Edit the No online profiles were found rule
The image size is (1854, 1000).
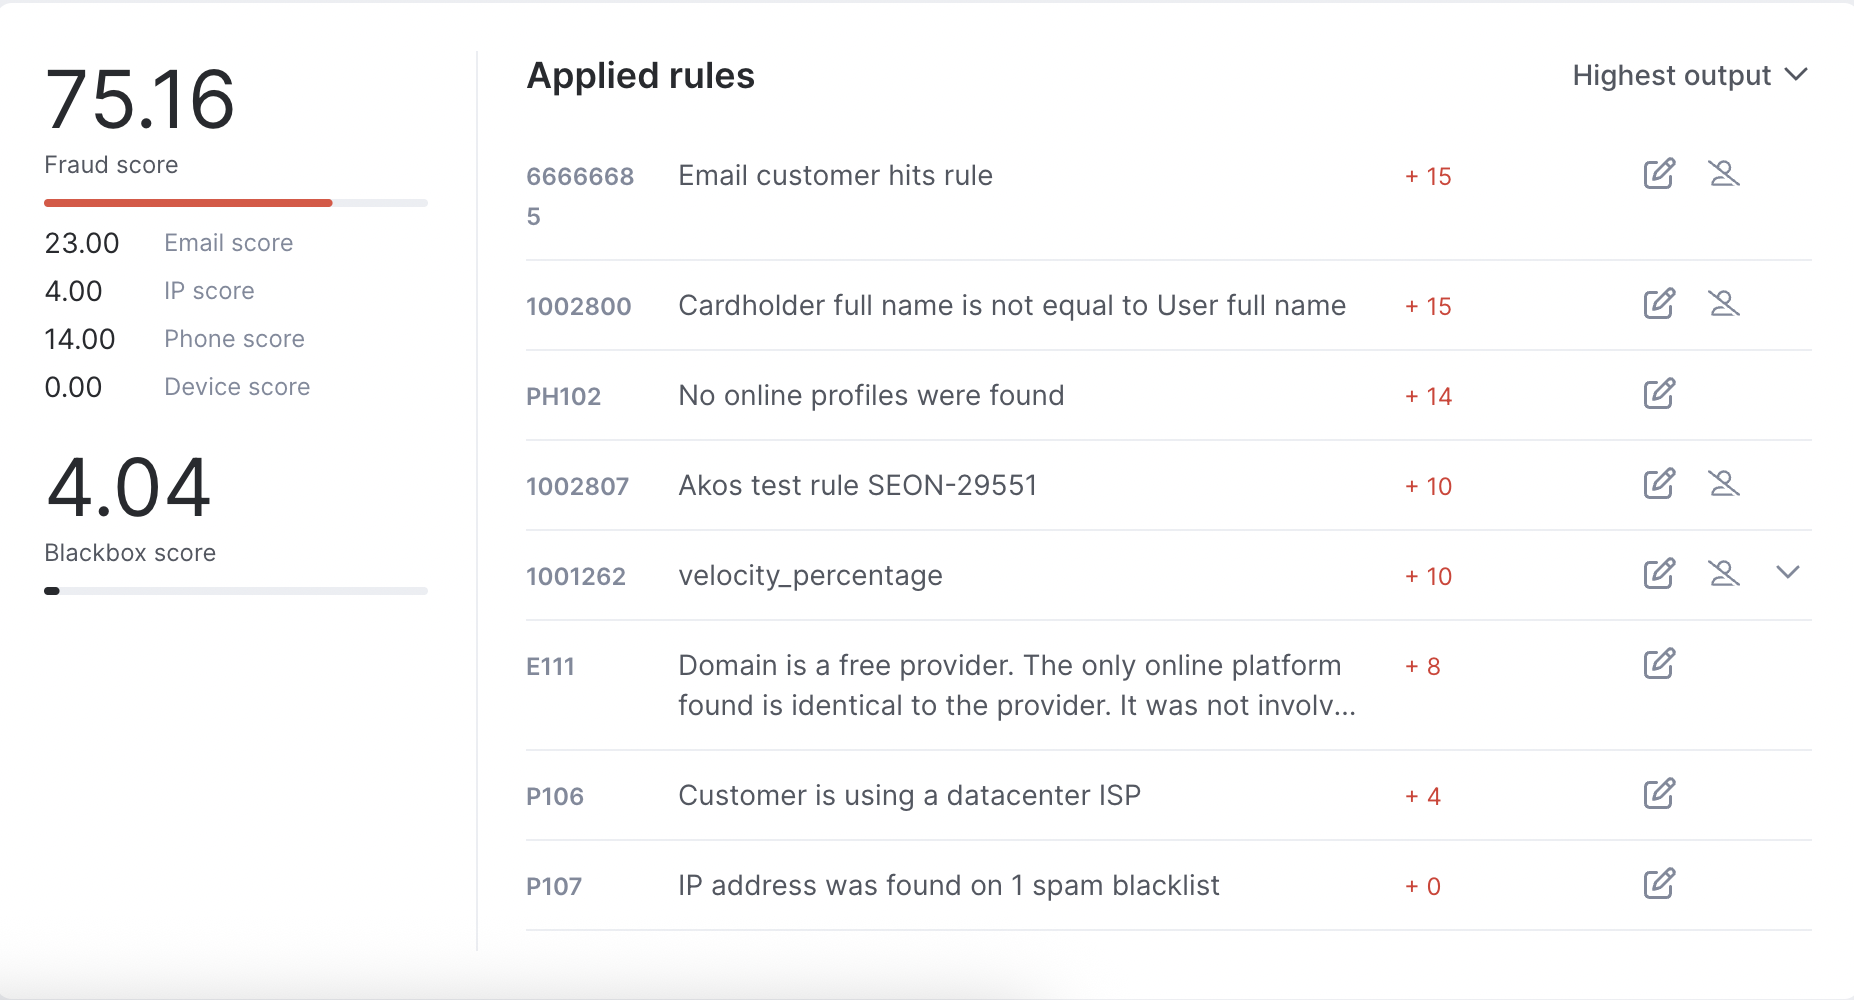click(1659, 394)
